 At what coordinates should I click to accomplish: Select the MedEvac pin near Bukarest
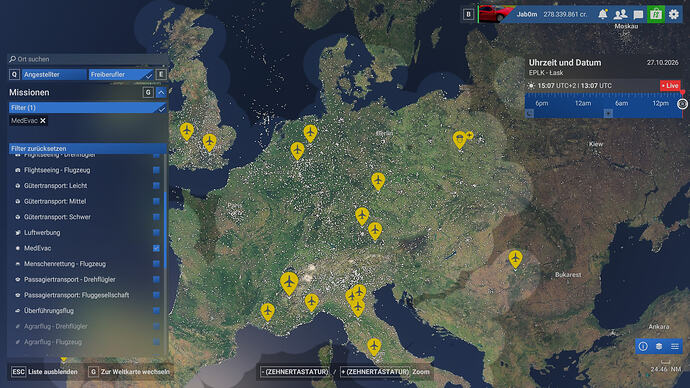(515, 259)
